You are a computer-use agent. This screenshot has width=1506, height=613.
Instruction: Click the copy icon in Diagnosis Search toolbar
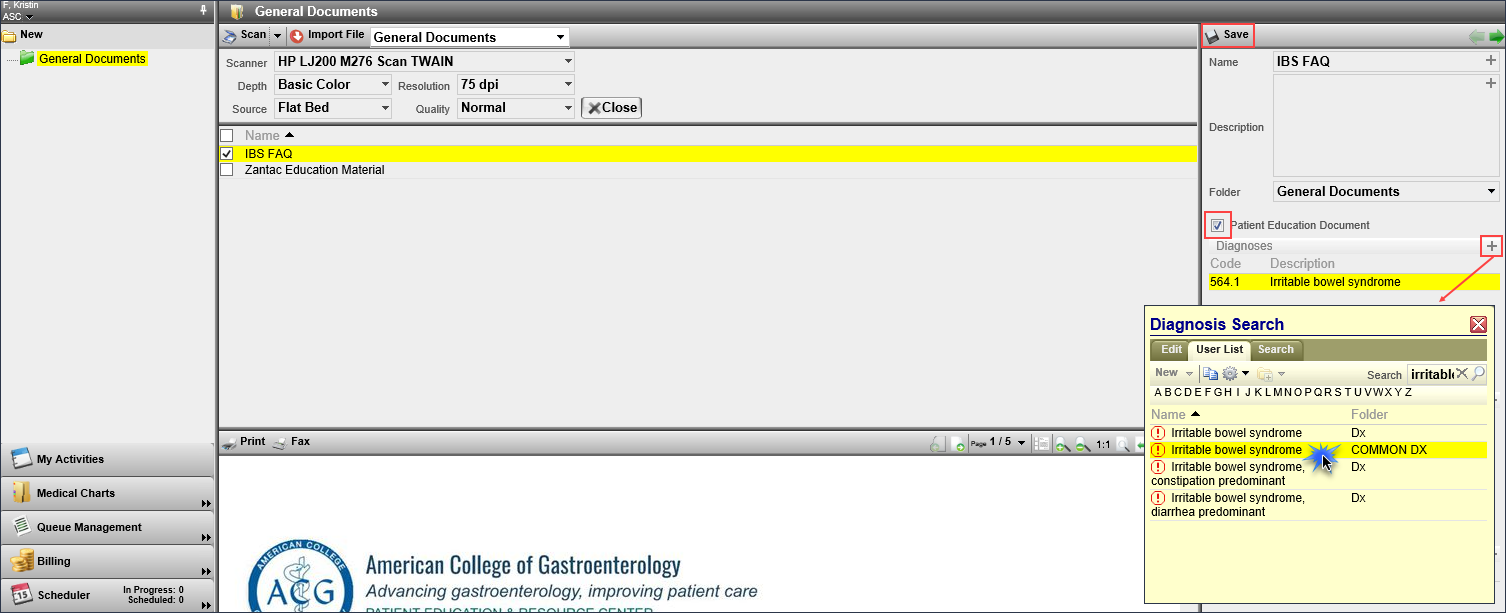click(1210, 374)
